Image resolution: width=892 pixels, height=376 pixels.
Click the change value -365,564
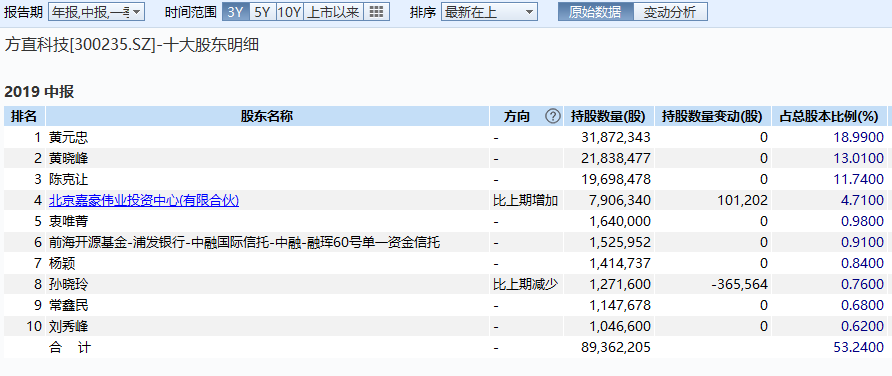point(740,284)
